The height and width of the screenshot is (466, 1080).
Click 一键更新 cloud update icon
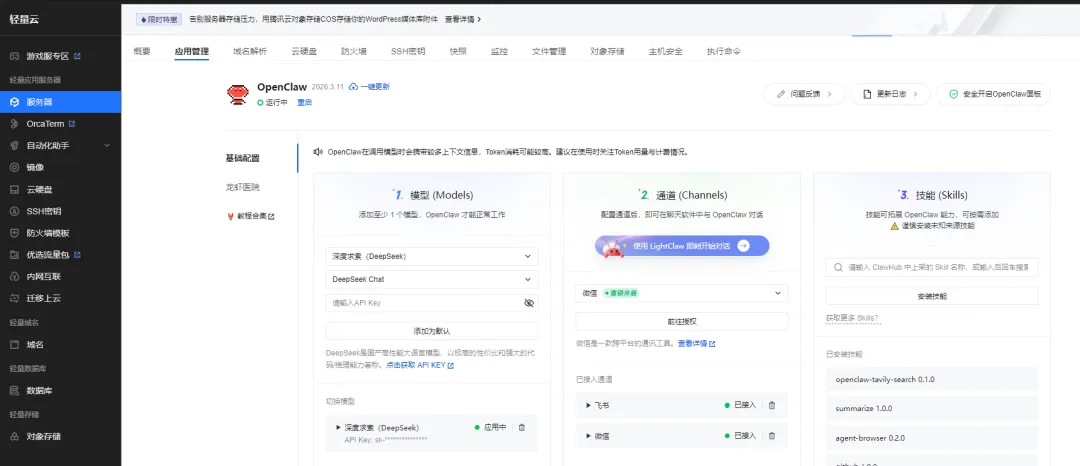[353, 87]
